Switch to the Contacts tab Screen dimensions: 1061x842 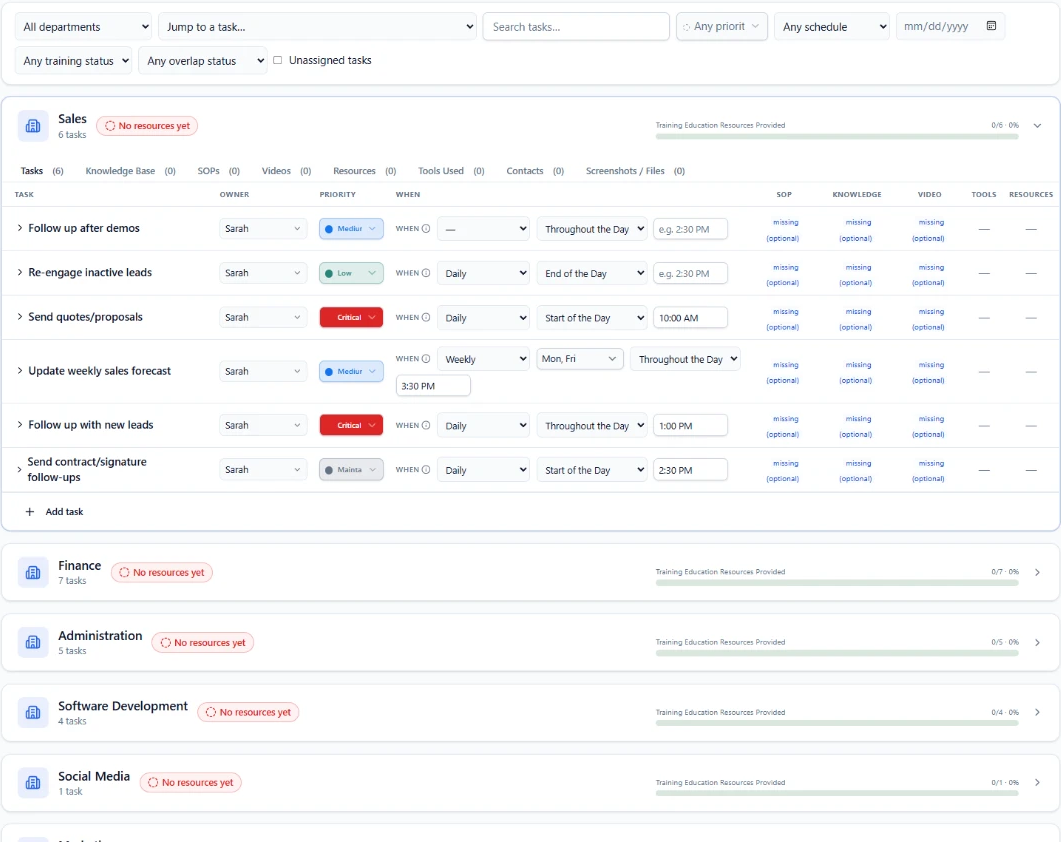[535, 171]
